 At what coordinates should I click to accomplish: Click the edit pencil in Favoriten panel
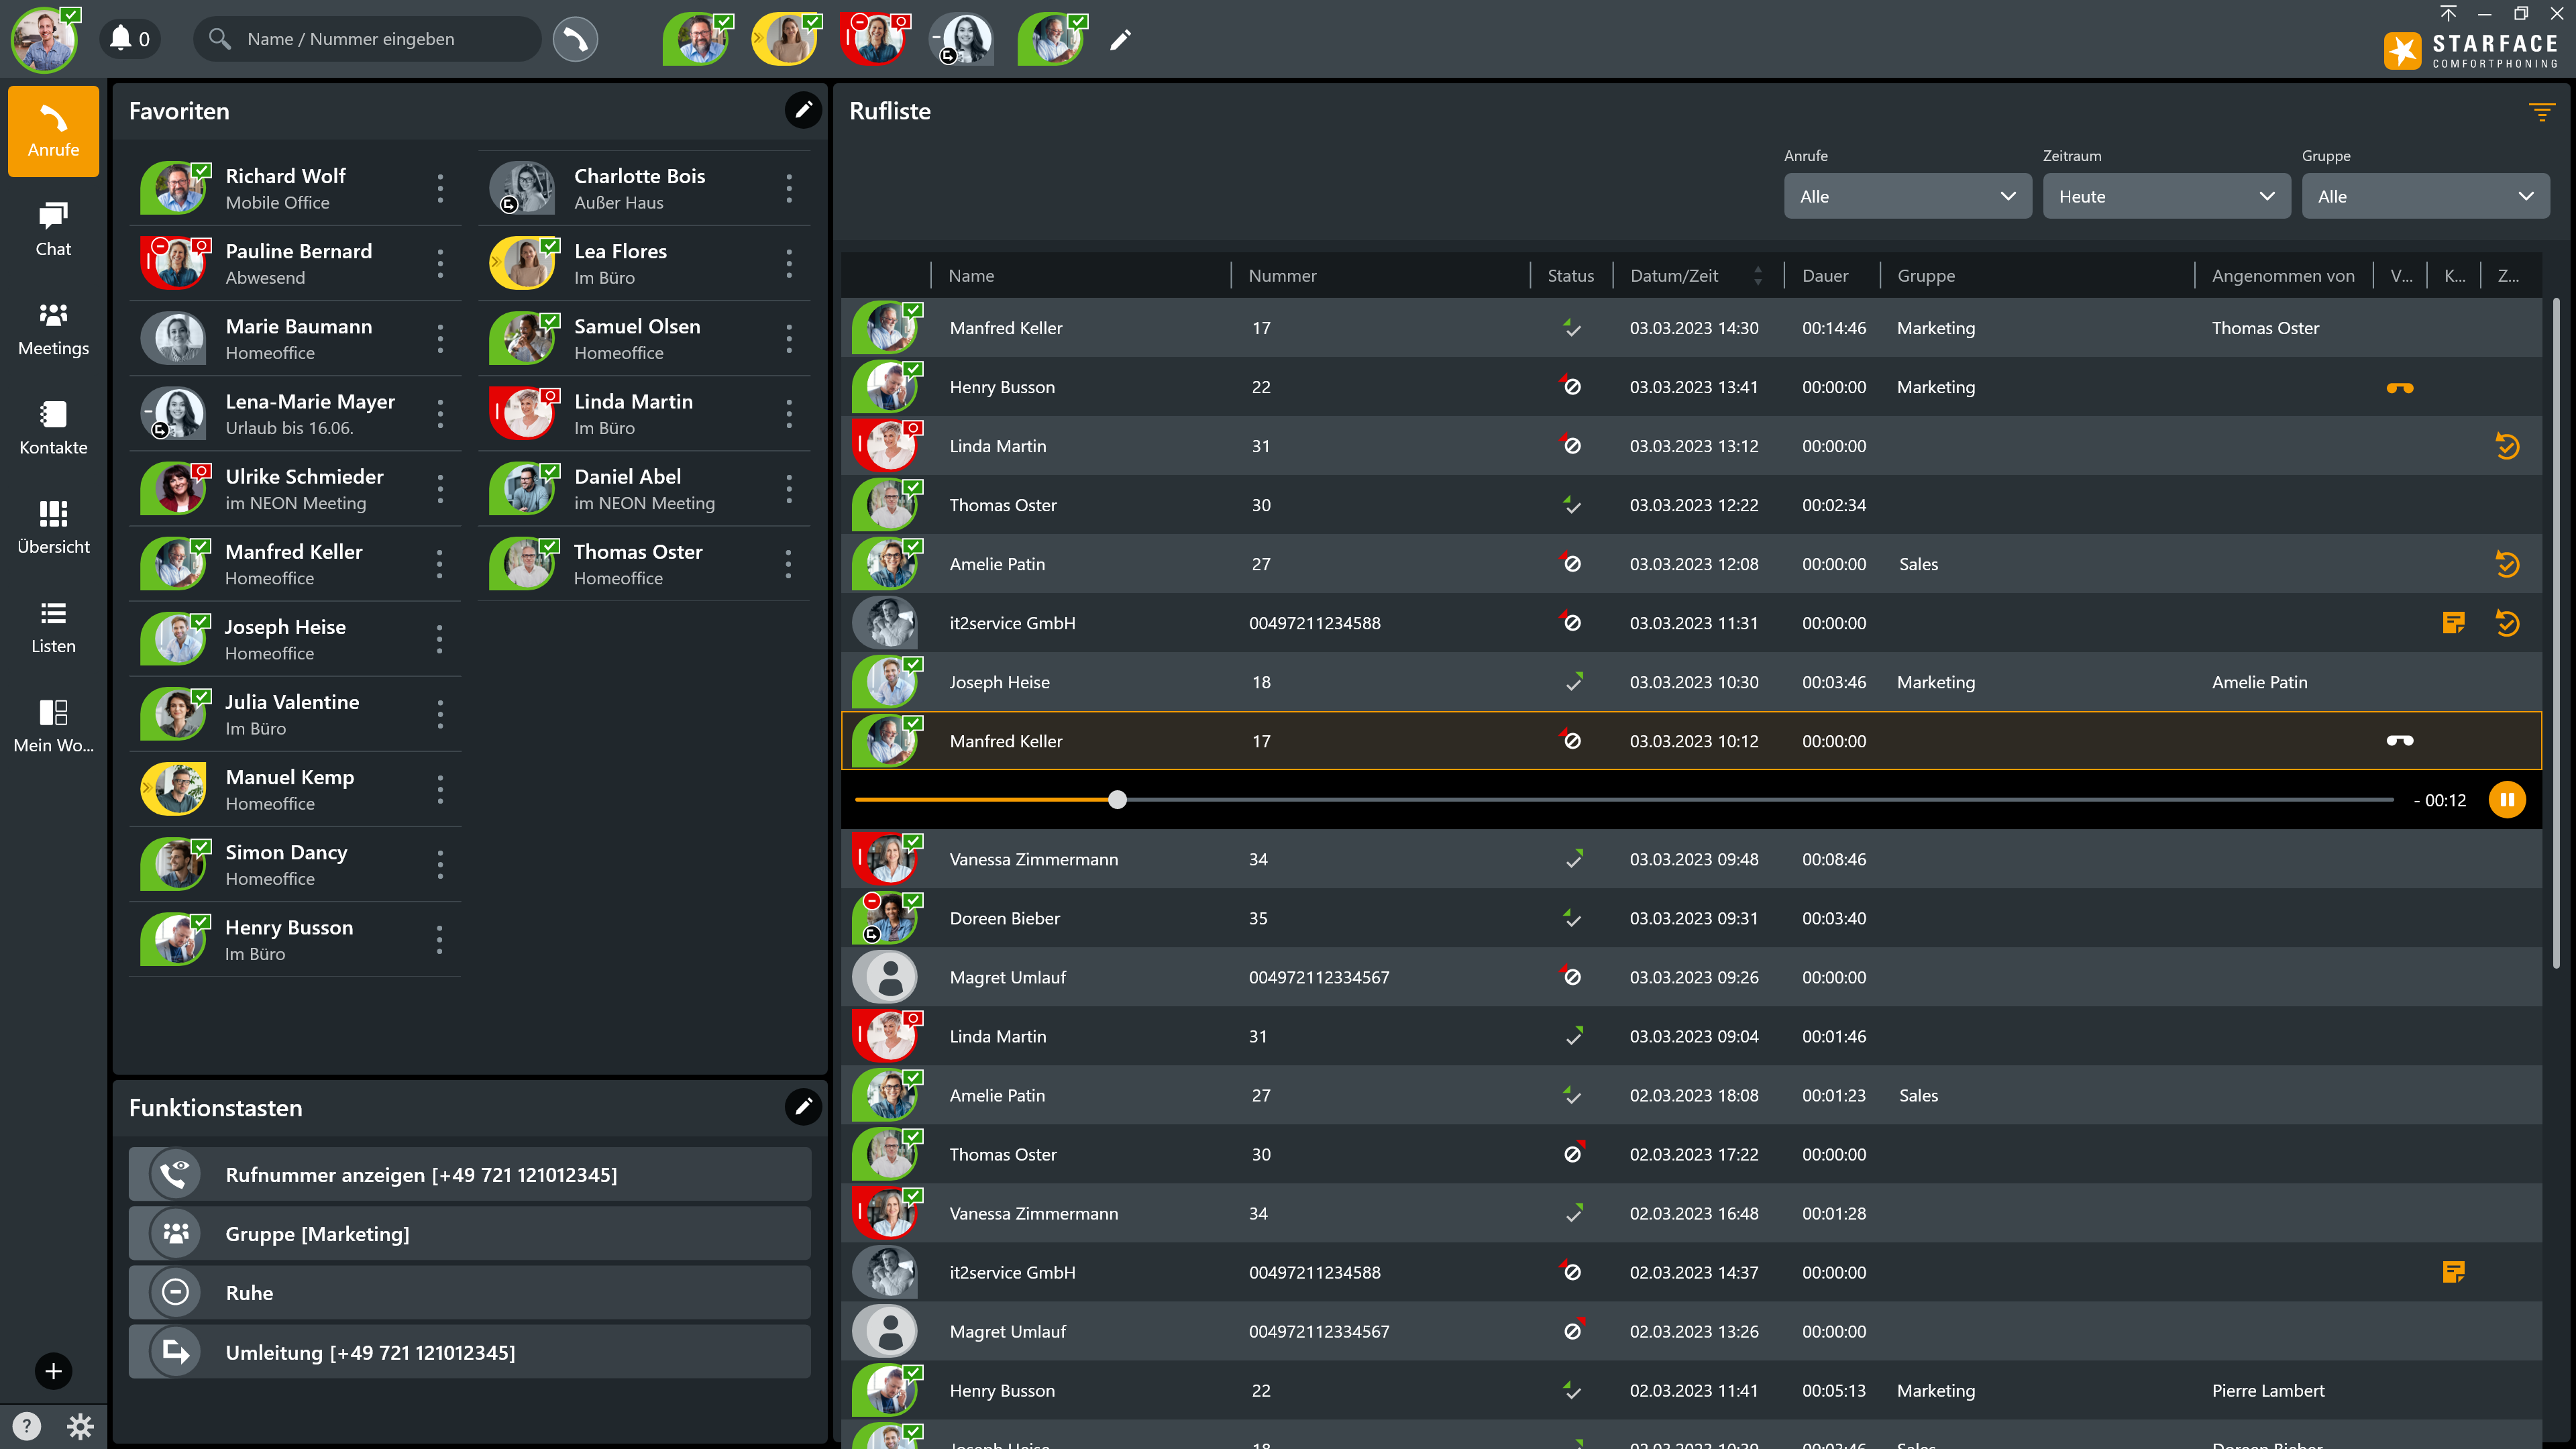point(803,110)
